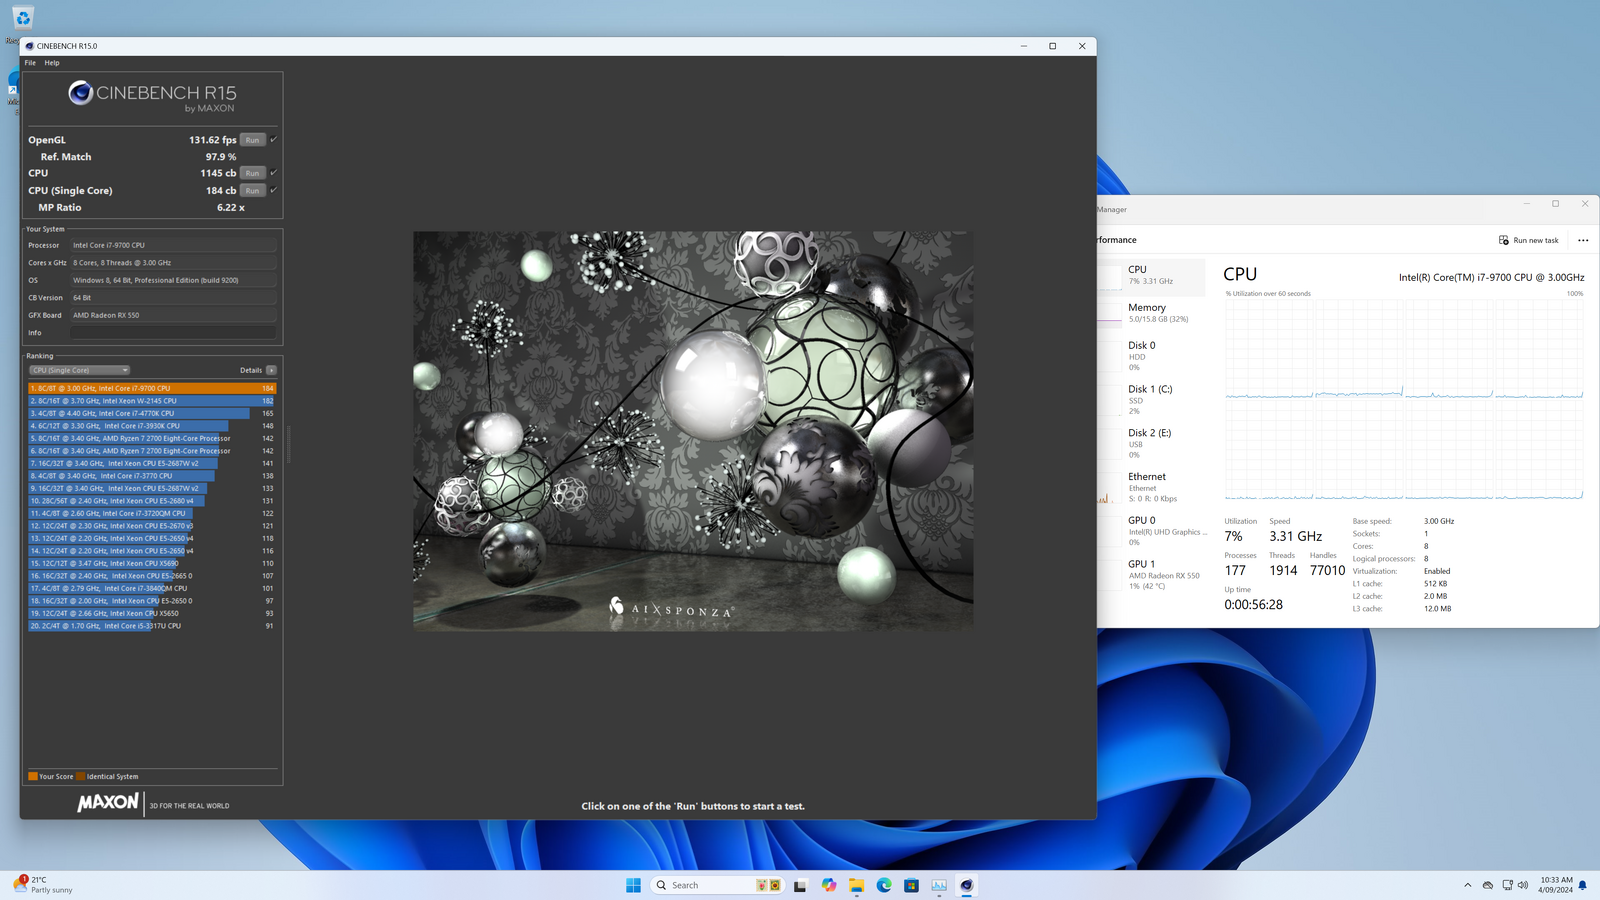Click the CPU utilization graph in Task Manager
Viewport: 1600px width, 900px height.
point(1404,400)
